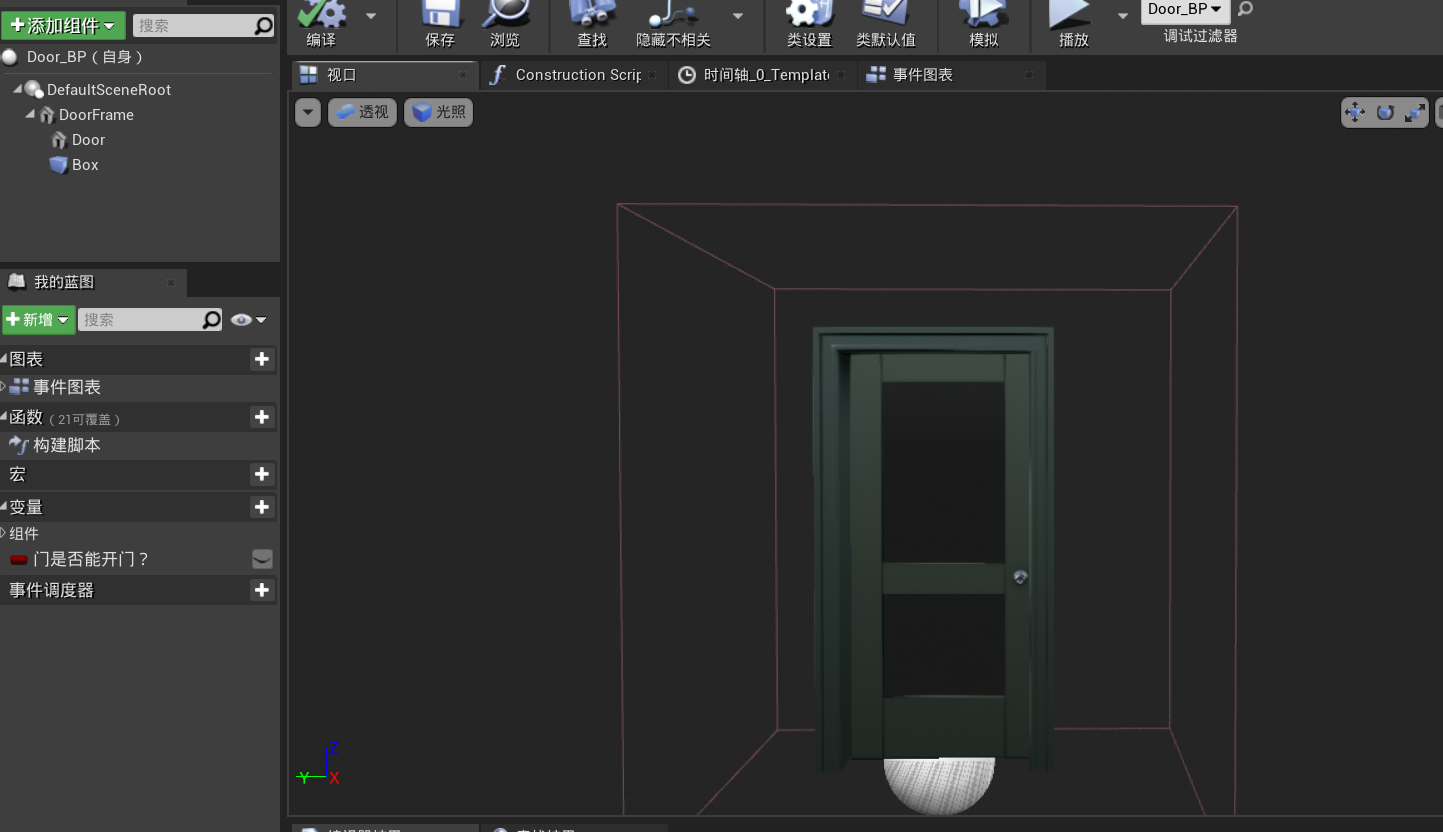The image size is (1443, 832).
Task: Click the 播放 play toolbar button
Action: pos(1073,24)
